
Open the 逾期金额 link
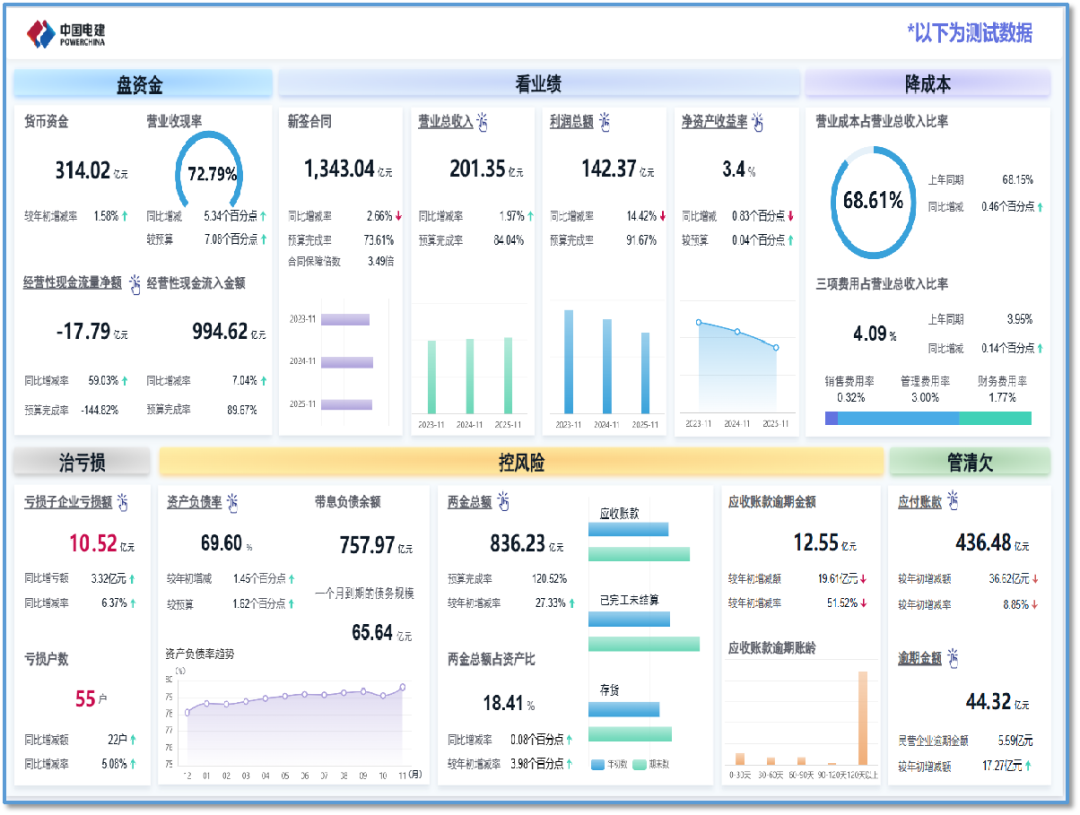920,658
